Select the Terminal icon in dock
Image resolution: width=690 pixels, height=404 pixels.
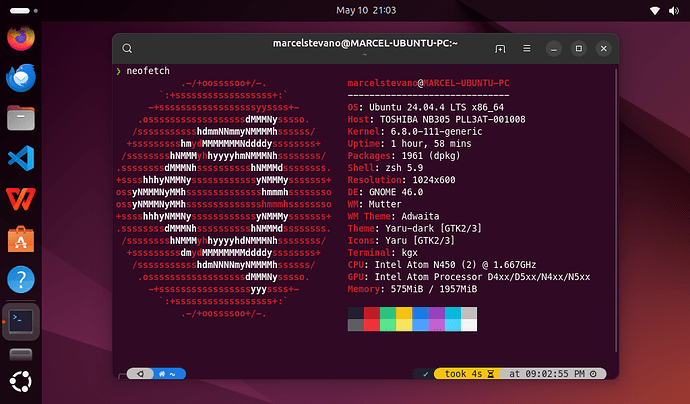(21, 322)
